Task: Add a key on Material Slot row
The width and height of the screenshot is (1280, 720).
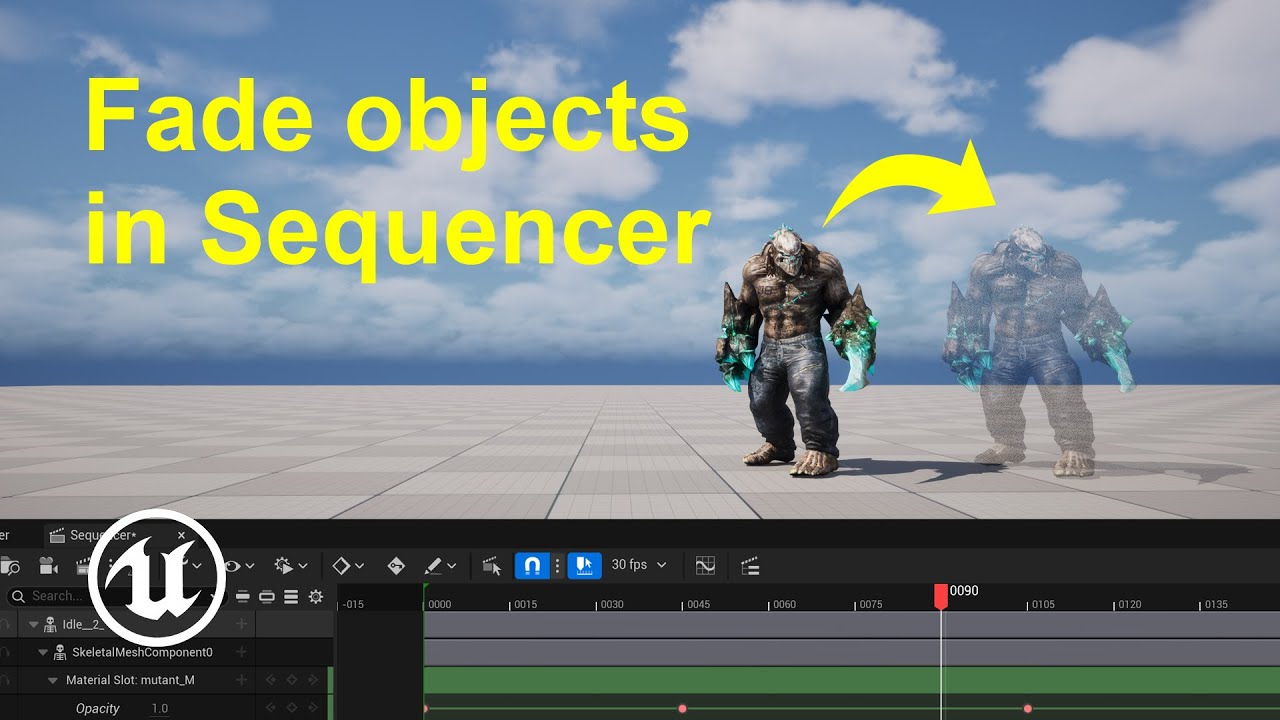Action: pyautogui.click(x=292, y=680)
